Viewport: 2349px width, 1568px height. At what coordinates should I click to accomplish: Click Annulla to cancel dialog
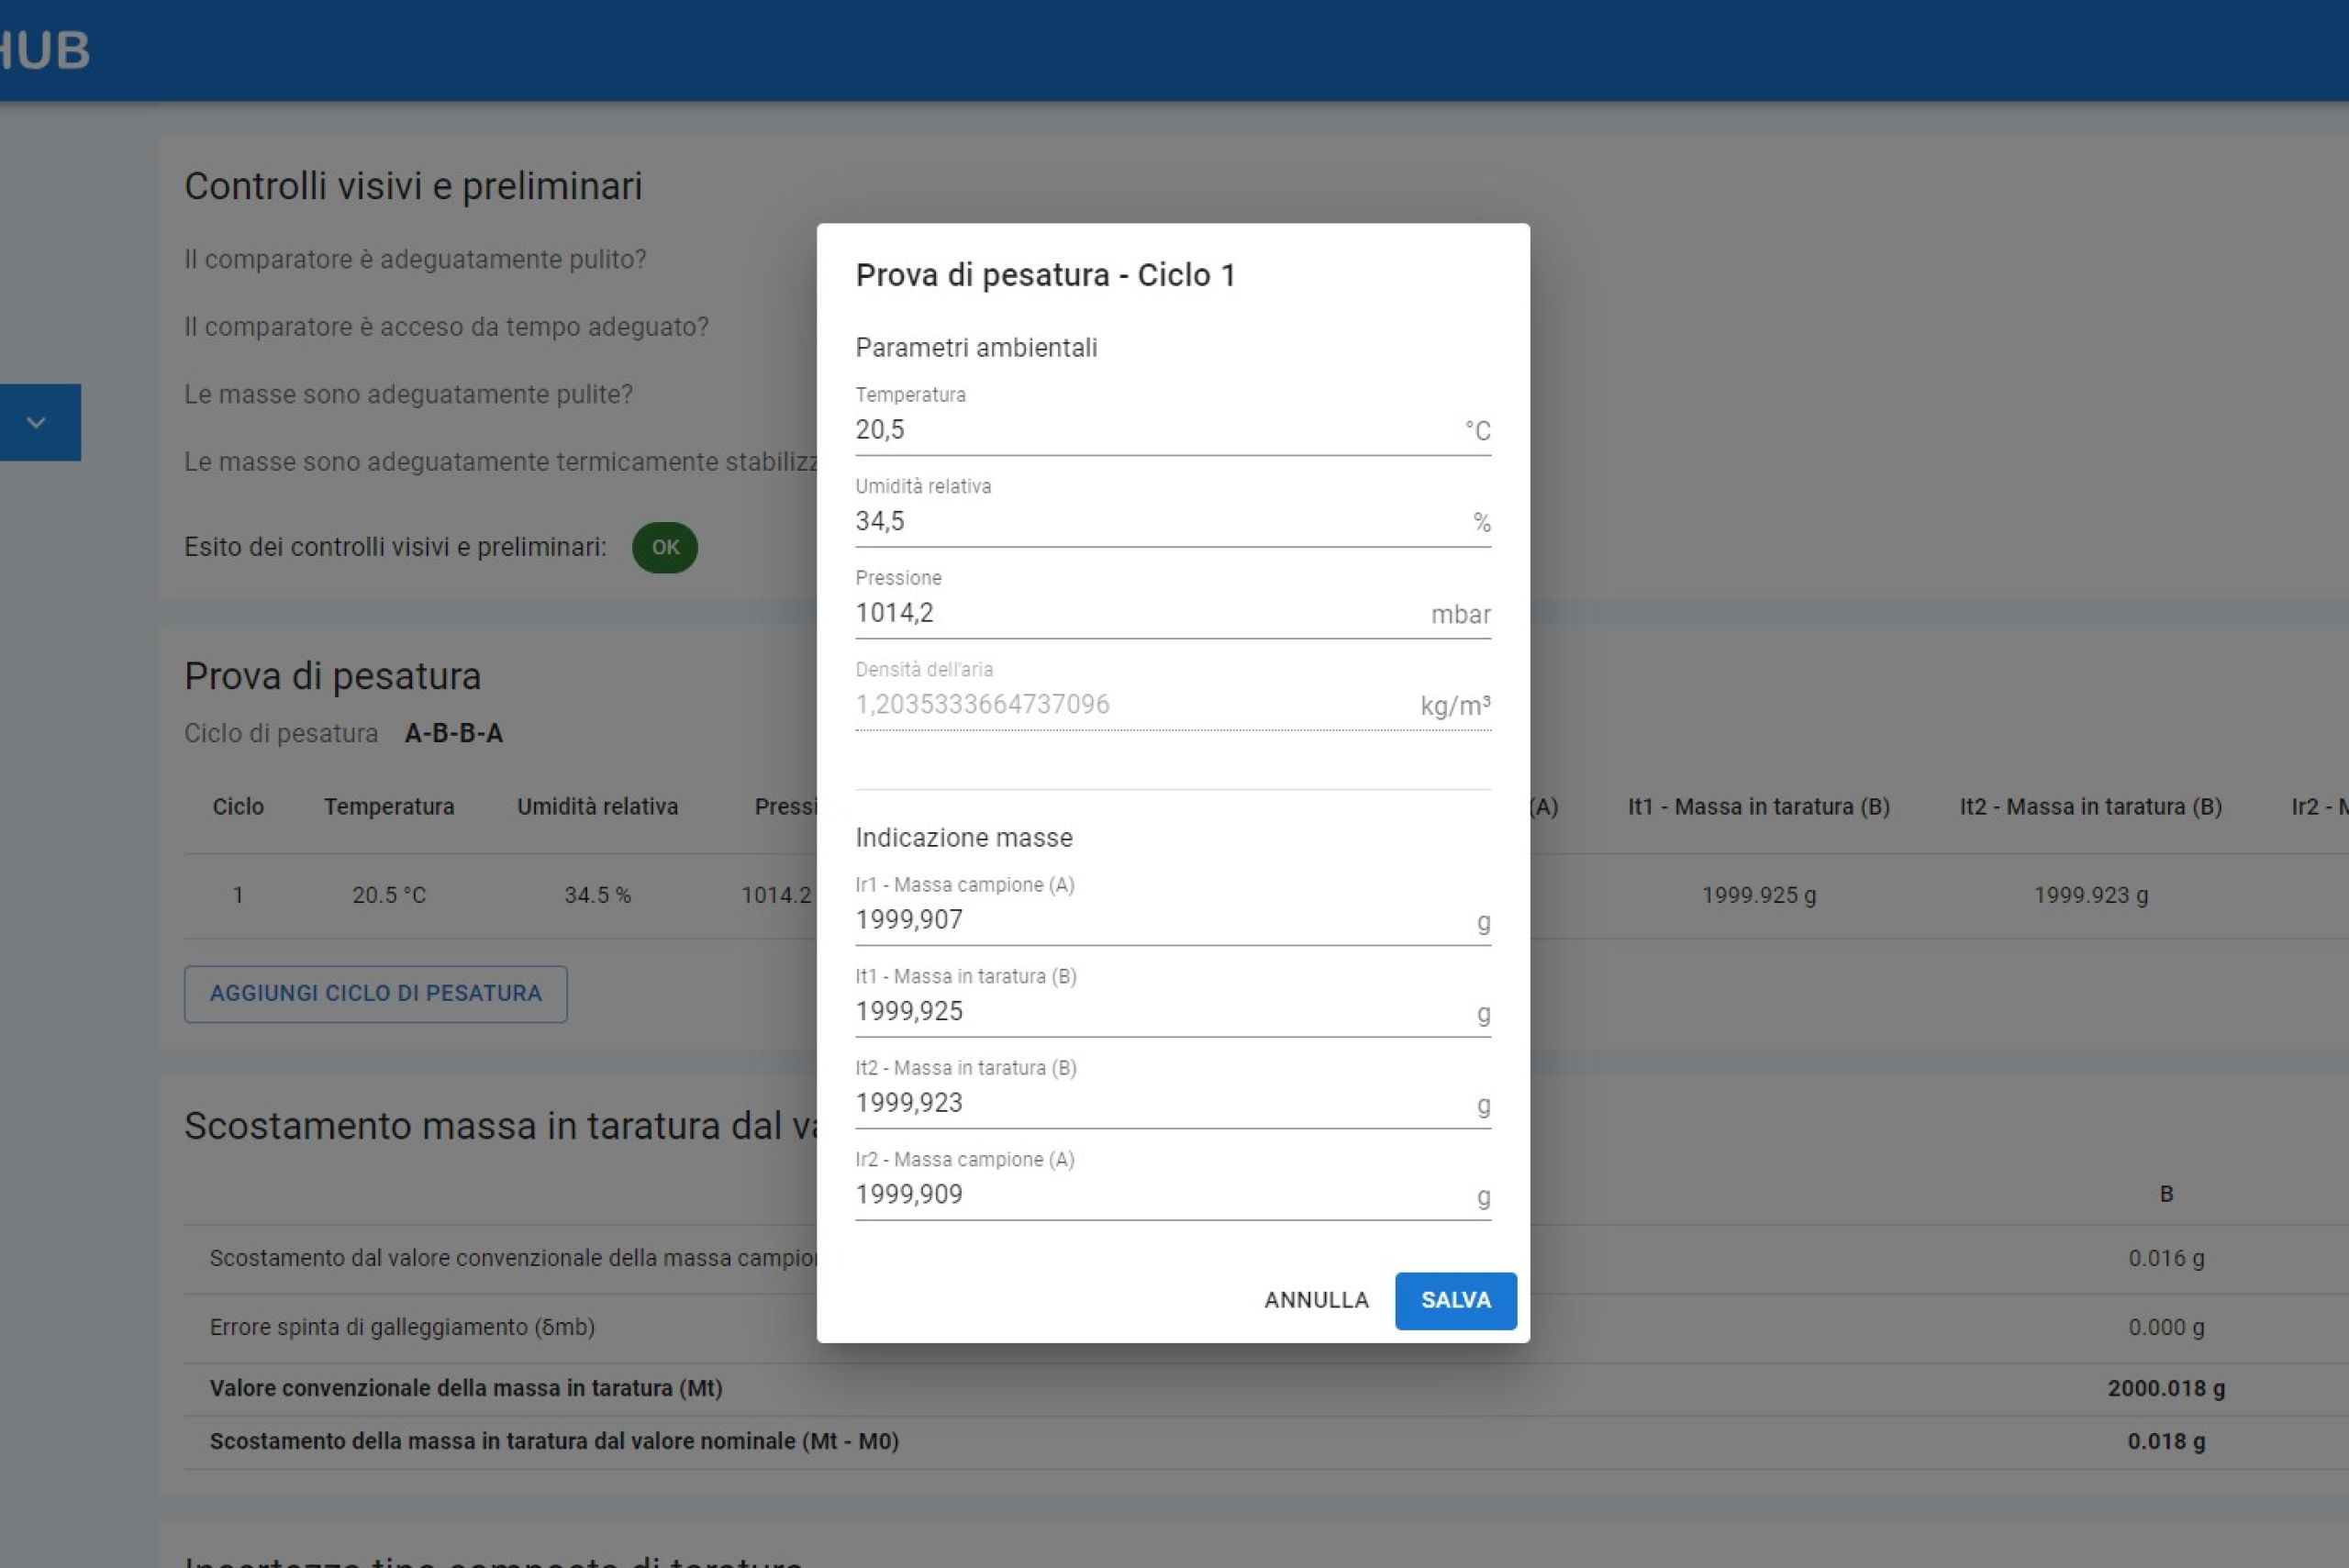pyautogui.click(x=1316, y=1300)
